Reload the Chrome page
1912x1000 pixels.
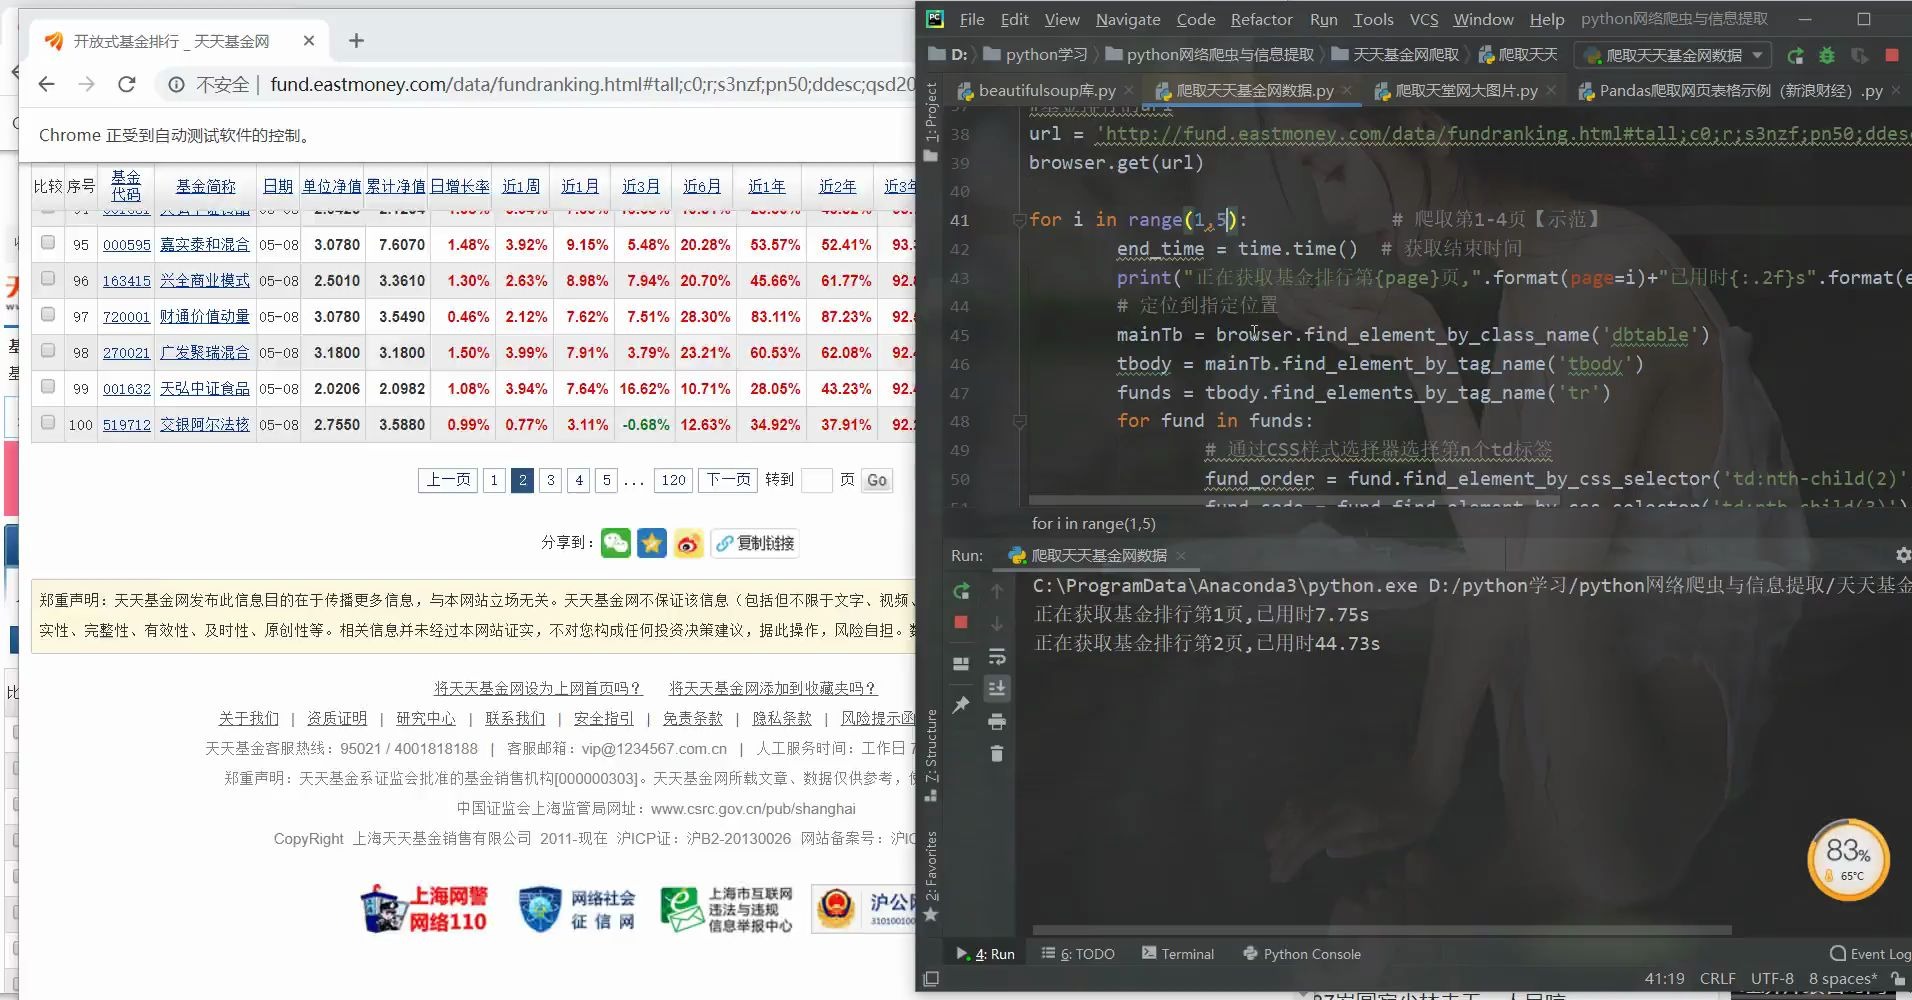pos(126,84)
